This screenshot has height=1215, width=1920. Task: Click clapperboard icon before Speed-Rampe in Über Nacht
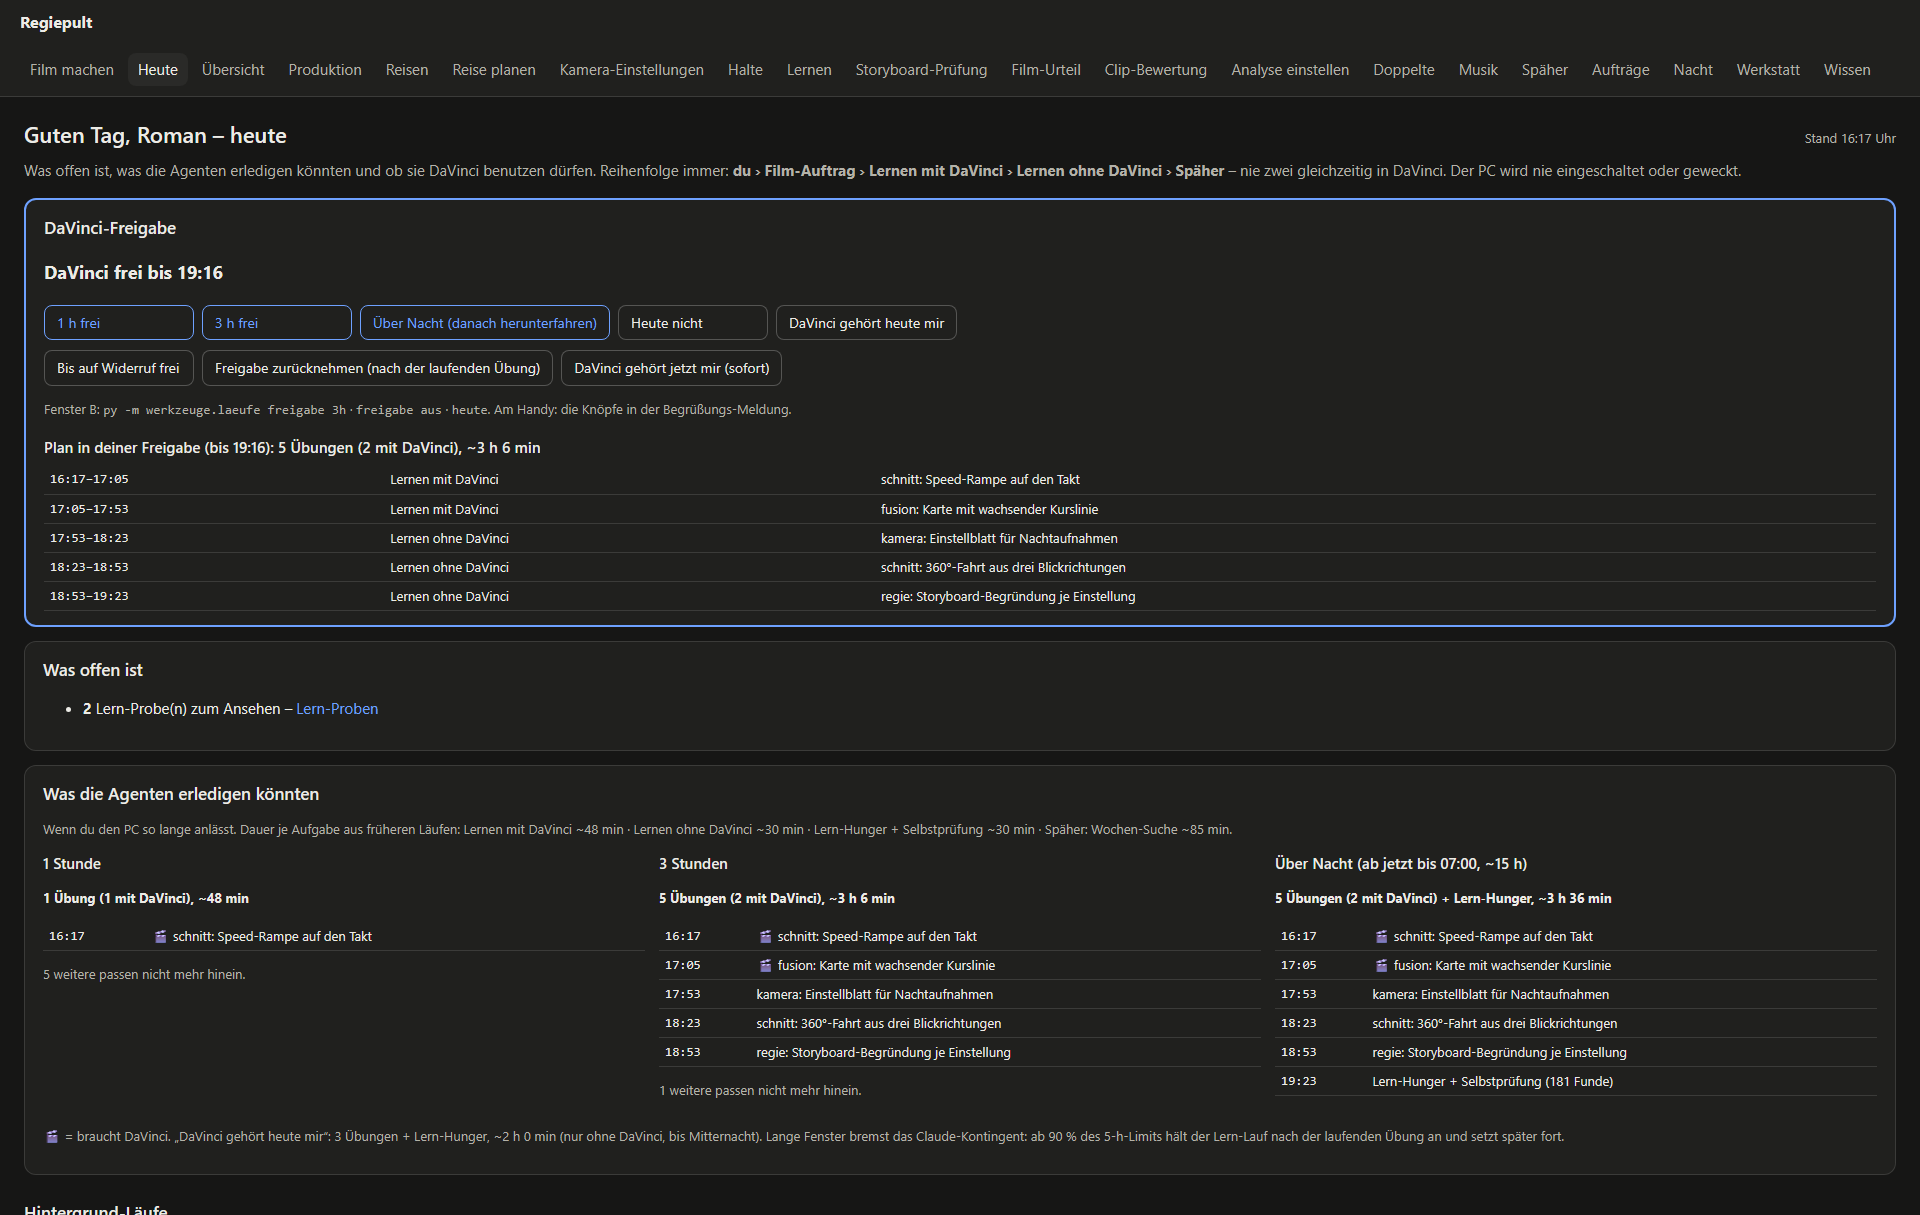click(x=1382, y=937)
